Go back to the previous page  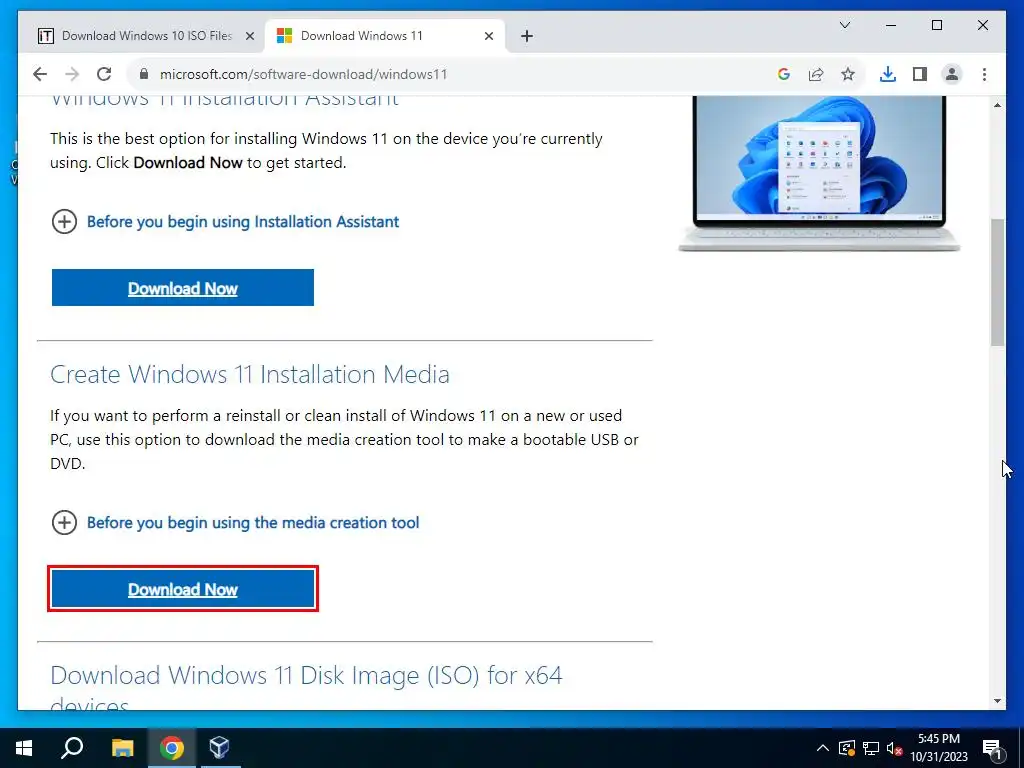click(x=40, y=74)
